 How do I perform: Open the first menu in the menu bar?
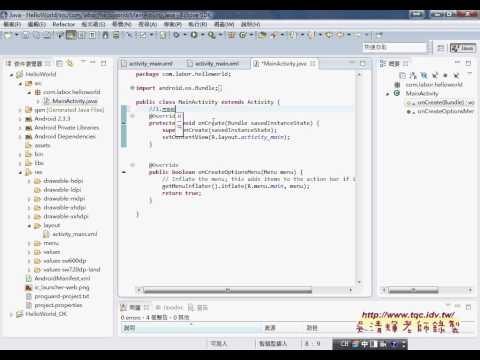pos(12,24)
